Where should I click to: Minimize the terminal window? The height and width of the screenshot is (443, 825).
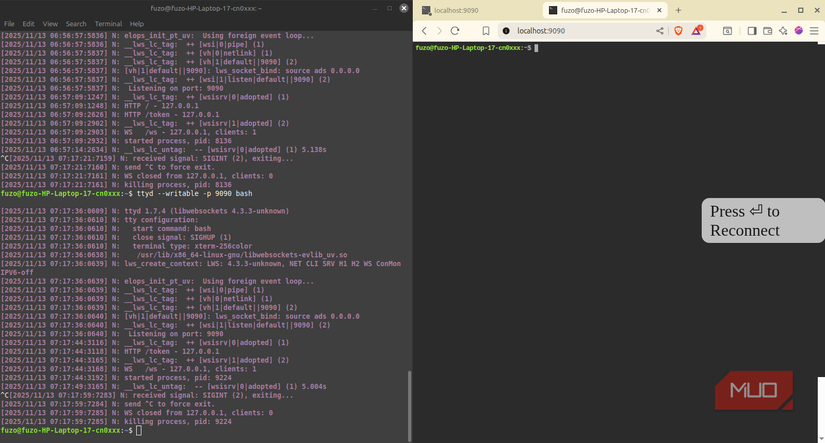pyautogui.click(x=375, y=8)
